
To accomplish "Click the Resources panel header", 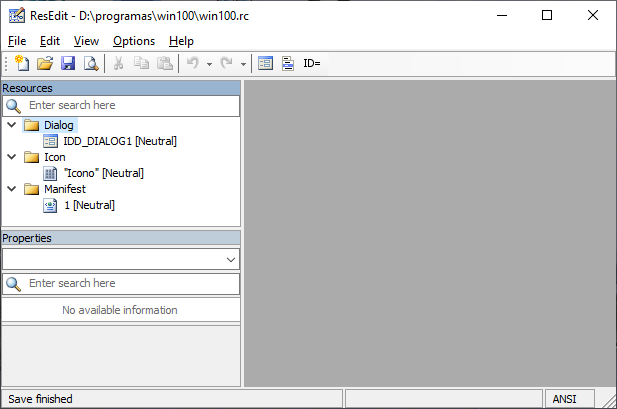I will [x=121, y=88].
